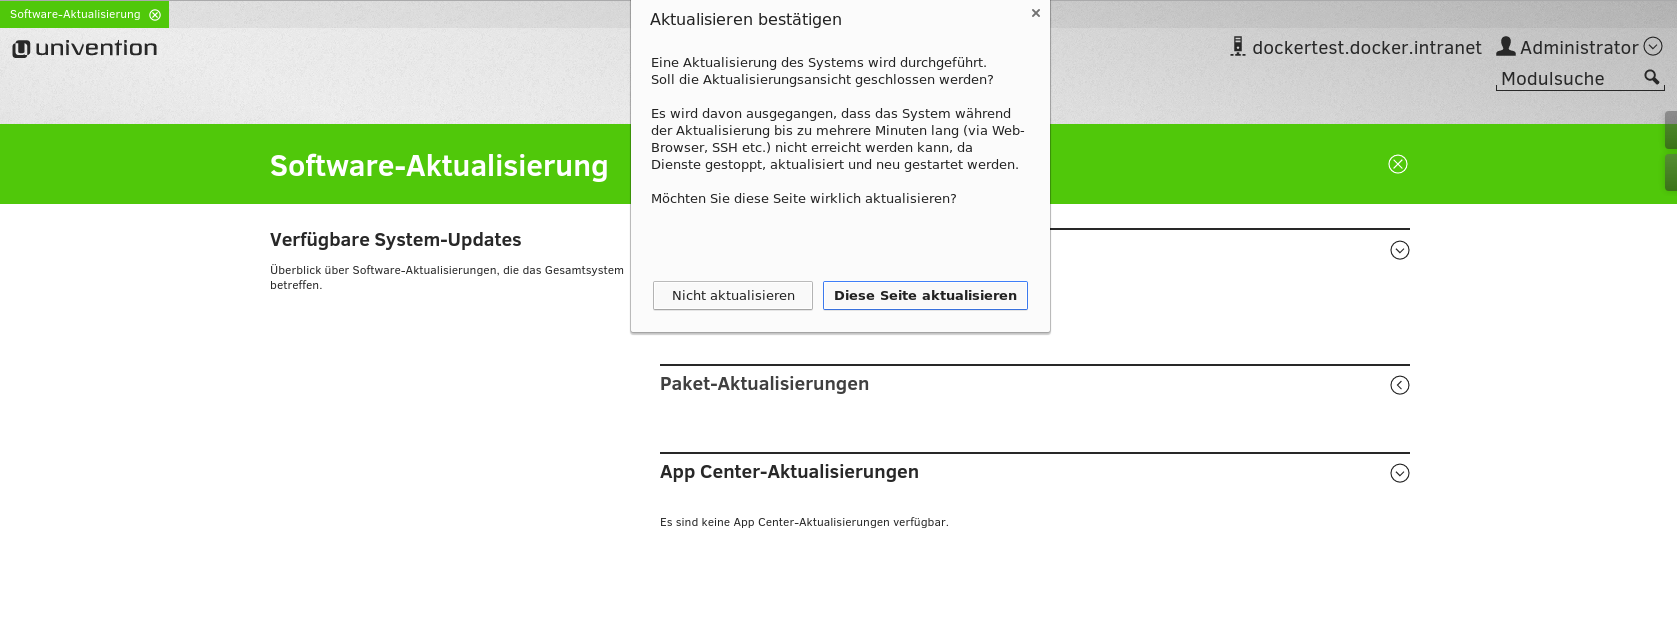Confirm with Diese Seite aktualisieren button
The height and width of the screenshot is (620, 1677).
925,296
